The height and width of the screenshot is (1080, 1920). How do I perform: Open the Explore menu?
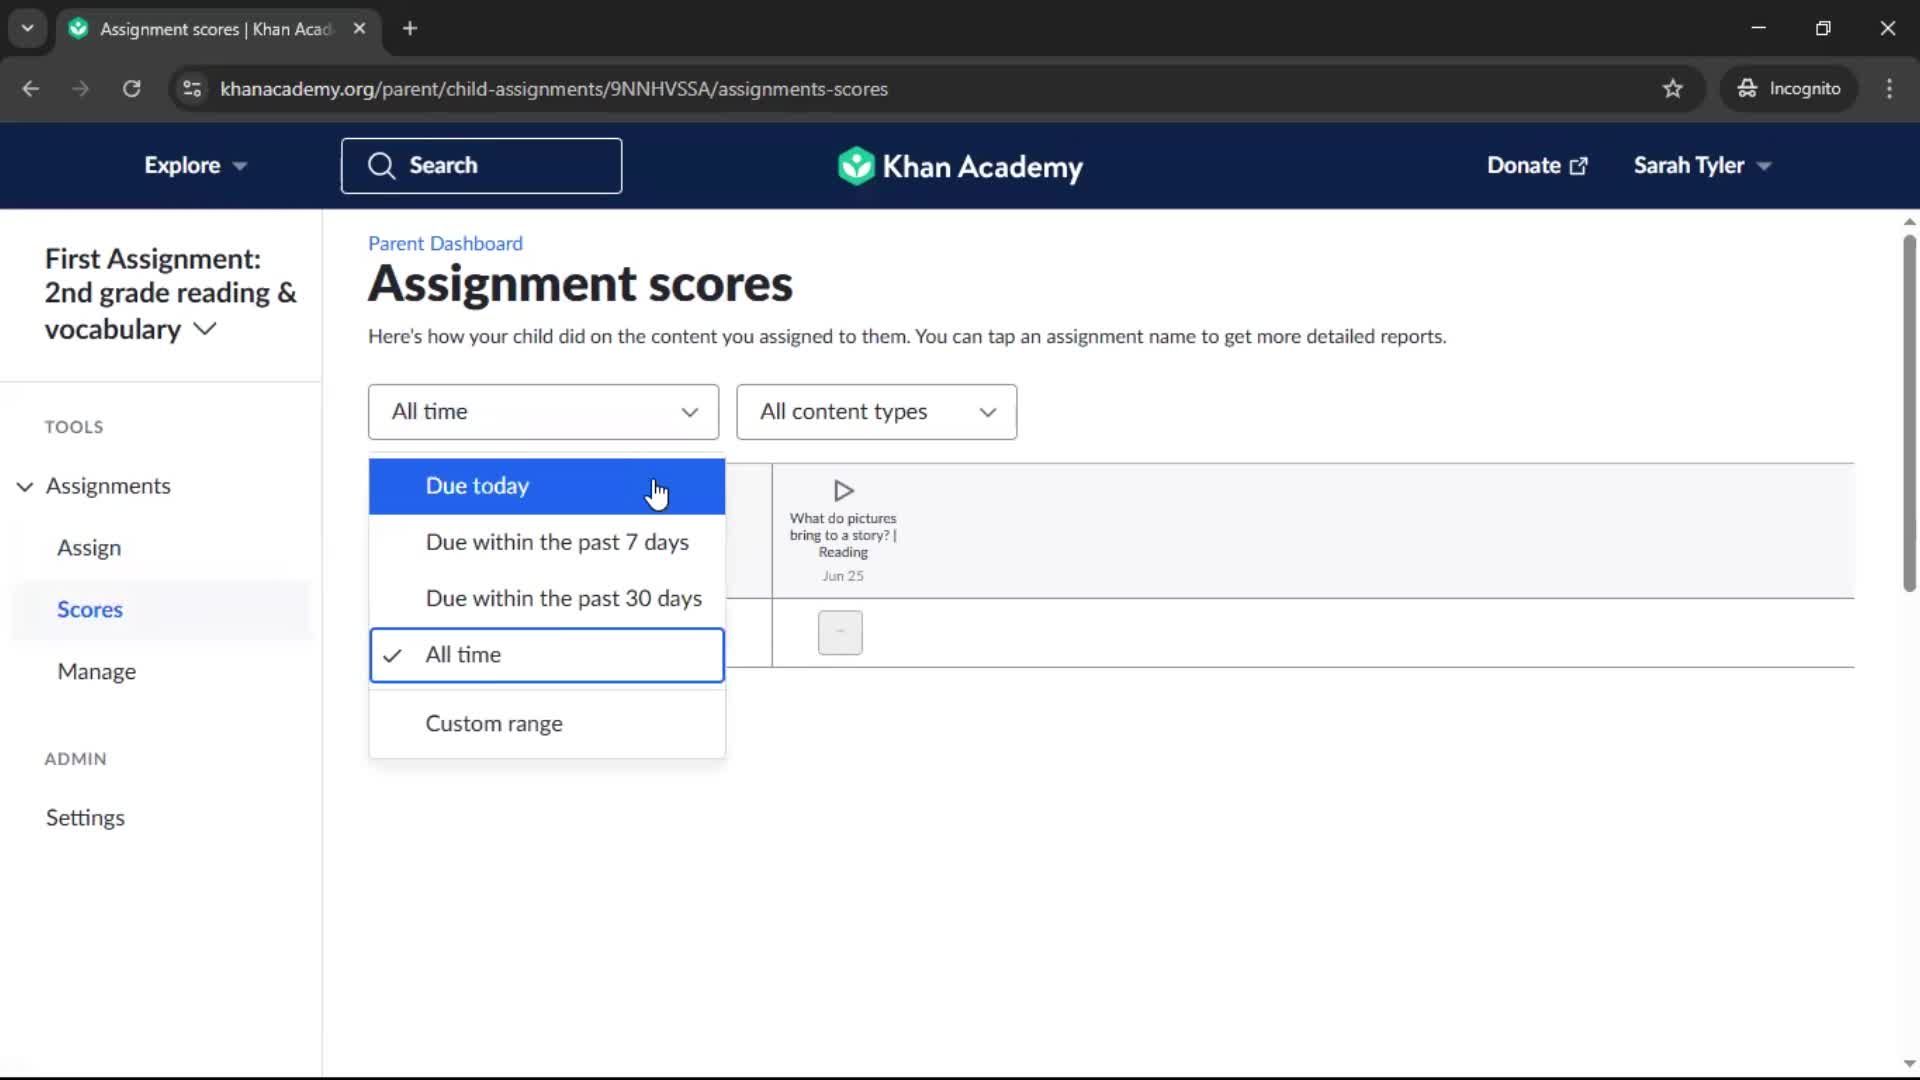tap(195, 166)
